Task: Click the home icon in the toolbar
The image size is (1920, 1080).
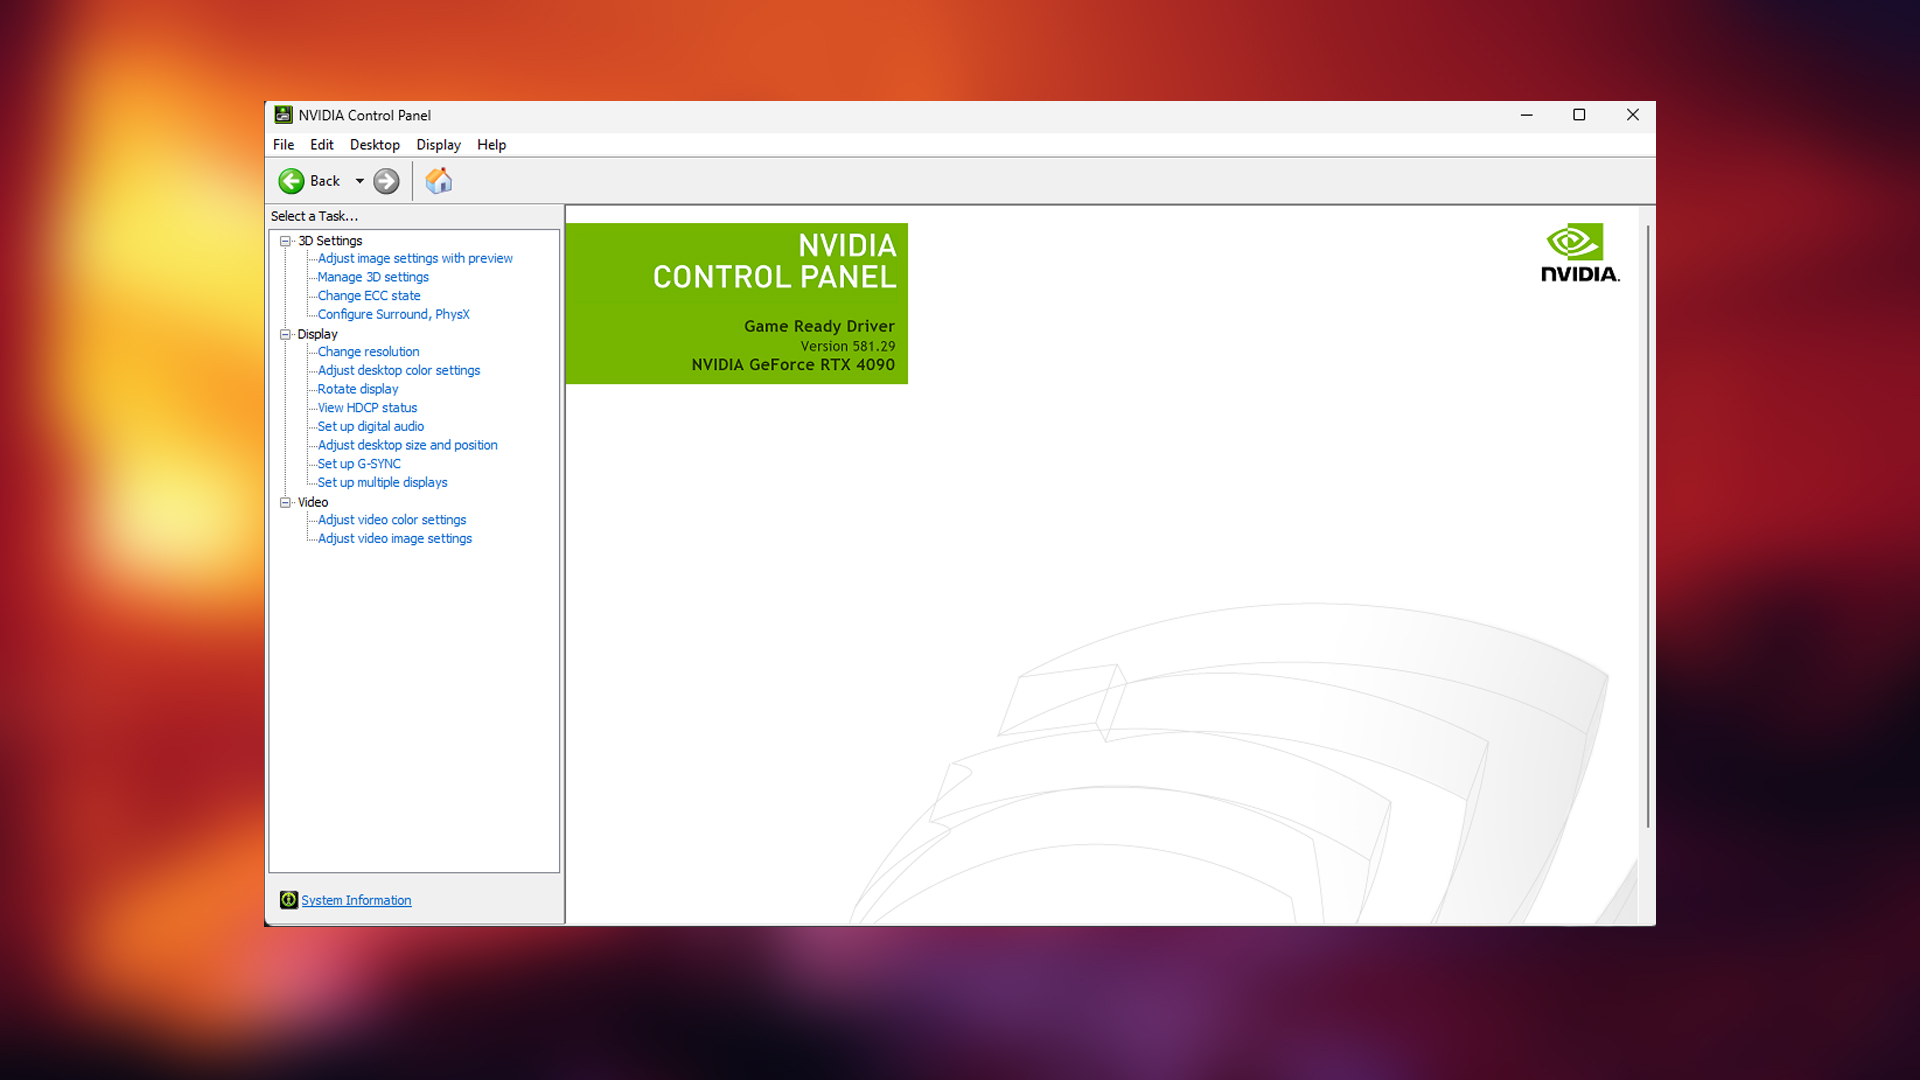Action: coord(438,181)
